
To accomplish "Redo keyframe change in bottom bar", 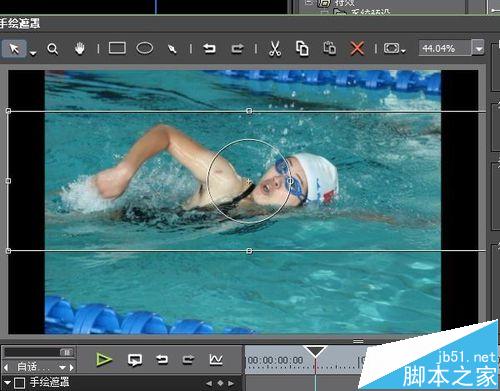I will [x=188, y=360].
